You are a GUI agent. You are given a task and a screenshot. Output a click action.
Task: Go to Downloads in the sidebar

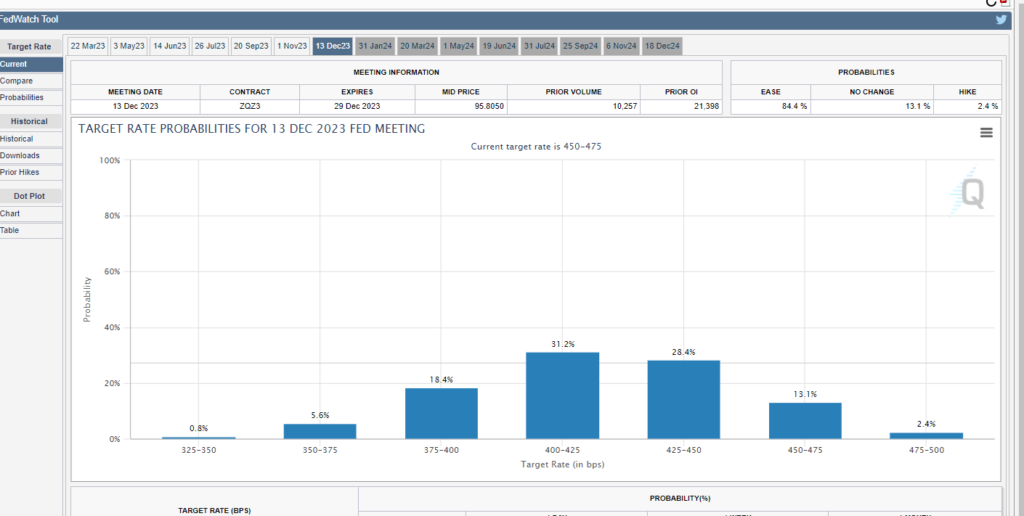tap(20, 156)
